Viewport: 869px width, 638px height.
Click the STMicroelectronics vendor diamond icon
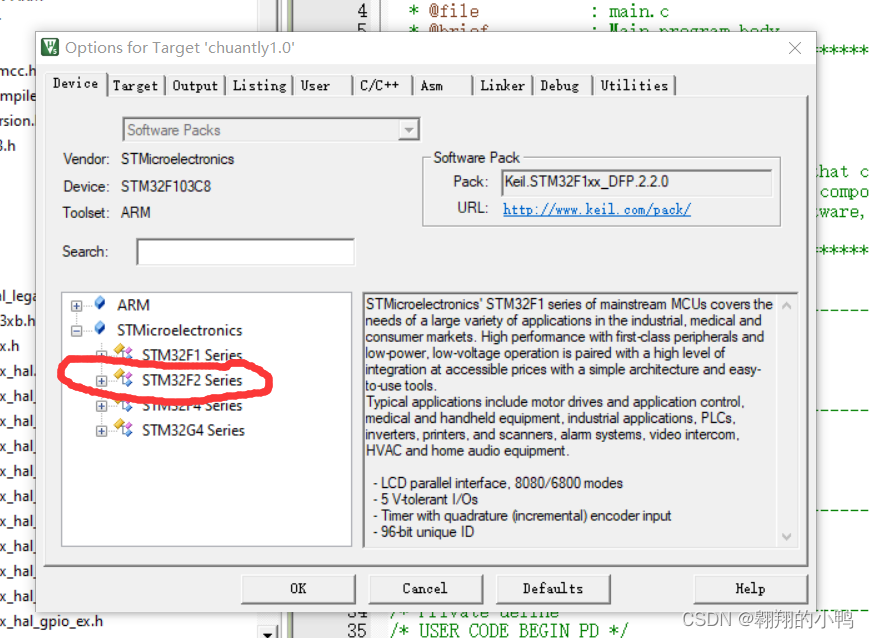pyautogui.click(x=100, y=328)
